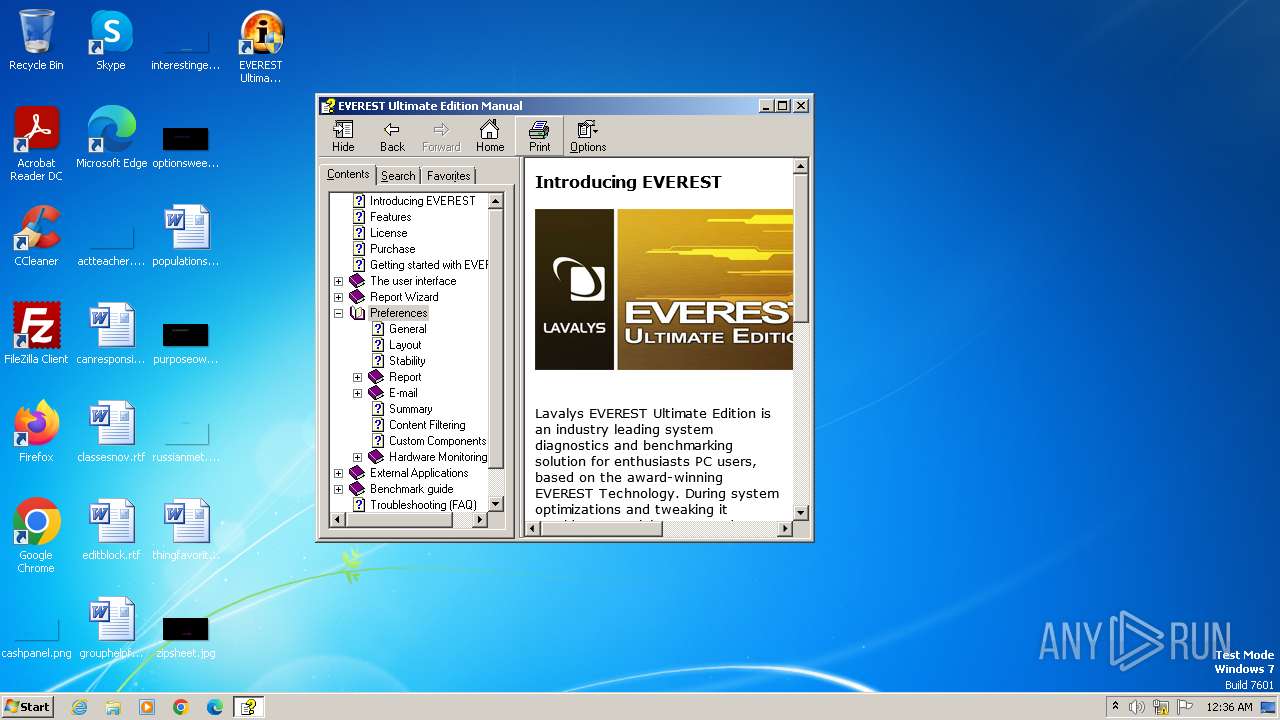The image size is (1280, 720).
Task: Select the Microsoft Edge desktop icon
Action: [111, 138]
